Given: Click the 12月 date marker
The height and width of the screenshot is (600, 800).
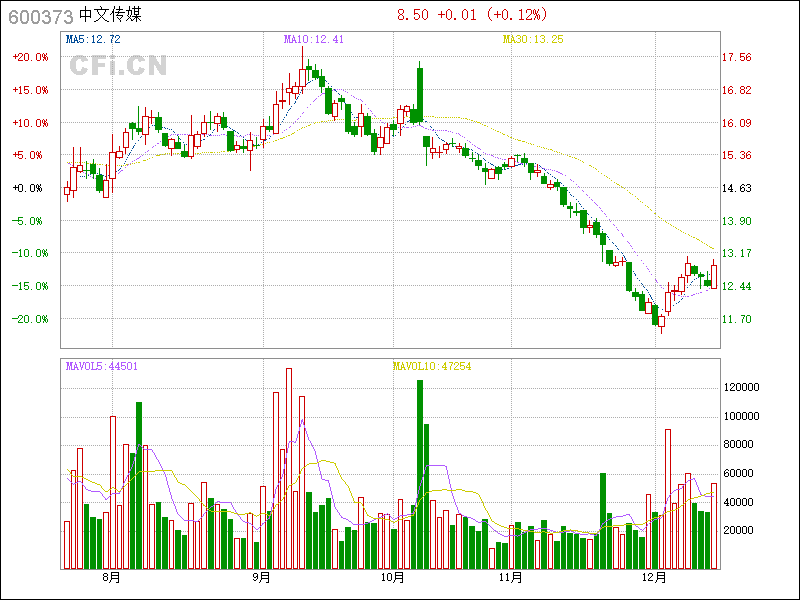Looking at the screenshot, I should (655, 578).
